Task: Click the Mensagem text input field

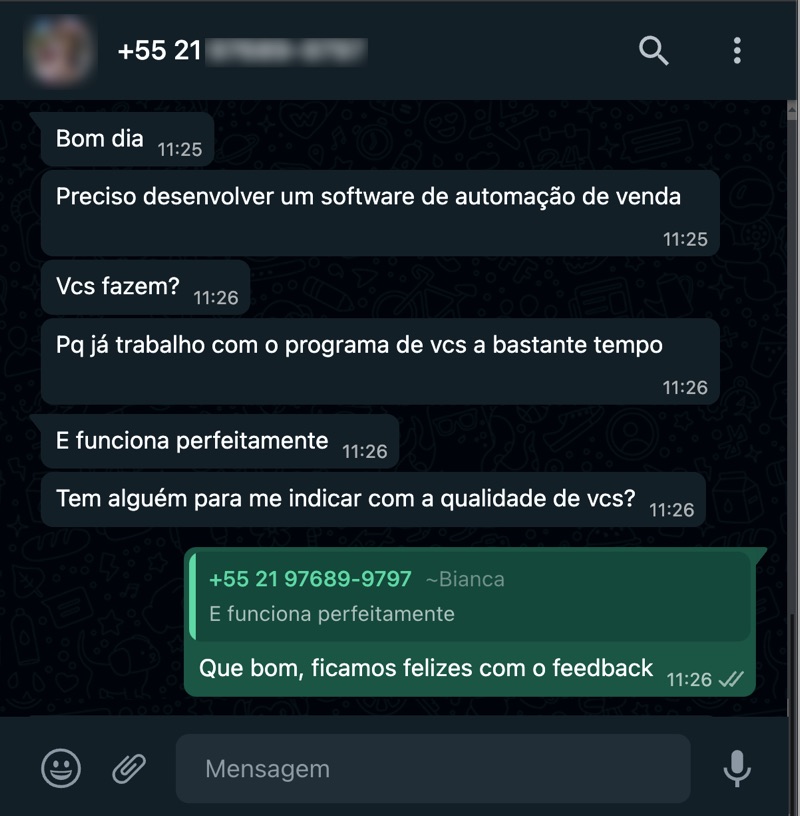Action: (433, 768)
